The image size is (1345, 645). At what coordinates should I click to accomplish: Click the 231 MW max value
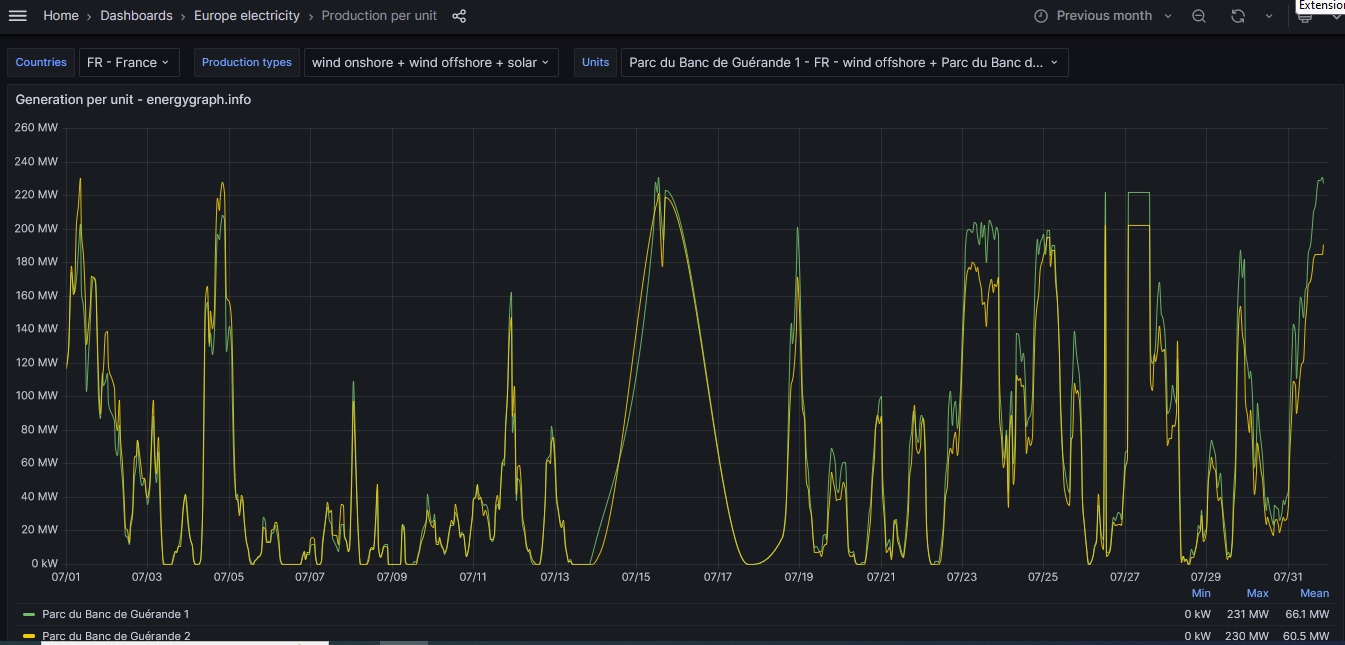point(1250,614)
